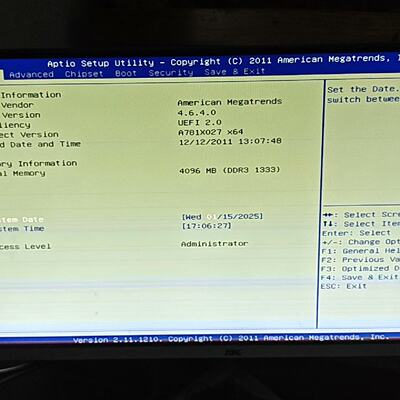Open the Boot tab
The height and width of the screenshot is (400, 400).
coord(126,73)
